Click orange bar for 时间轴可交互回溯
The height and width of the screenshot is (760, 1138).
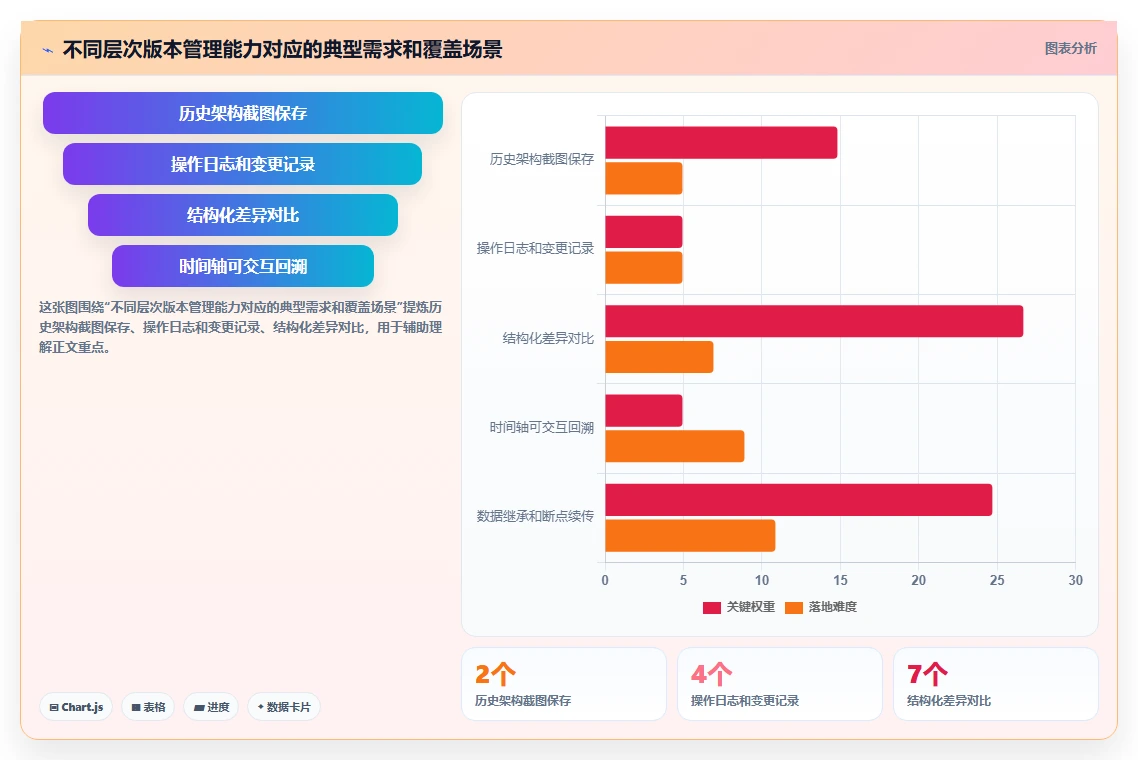point(675,446)
